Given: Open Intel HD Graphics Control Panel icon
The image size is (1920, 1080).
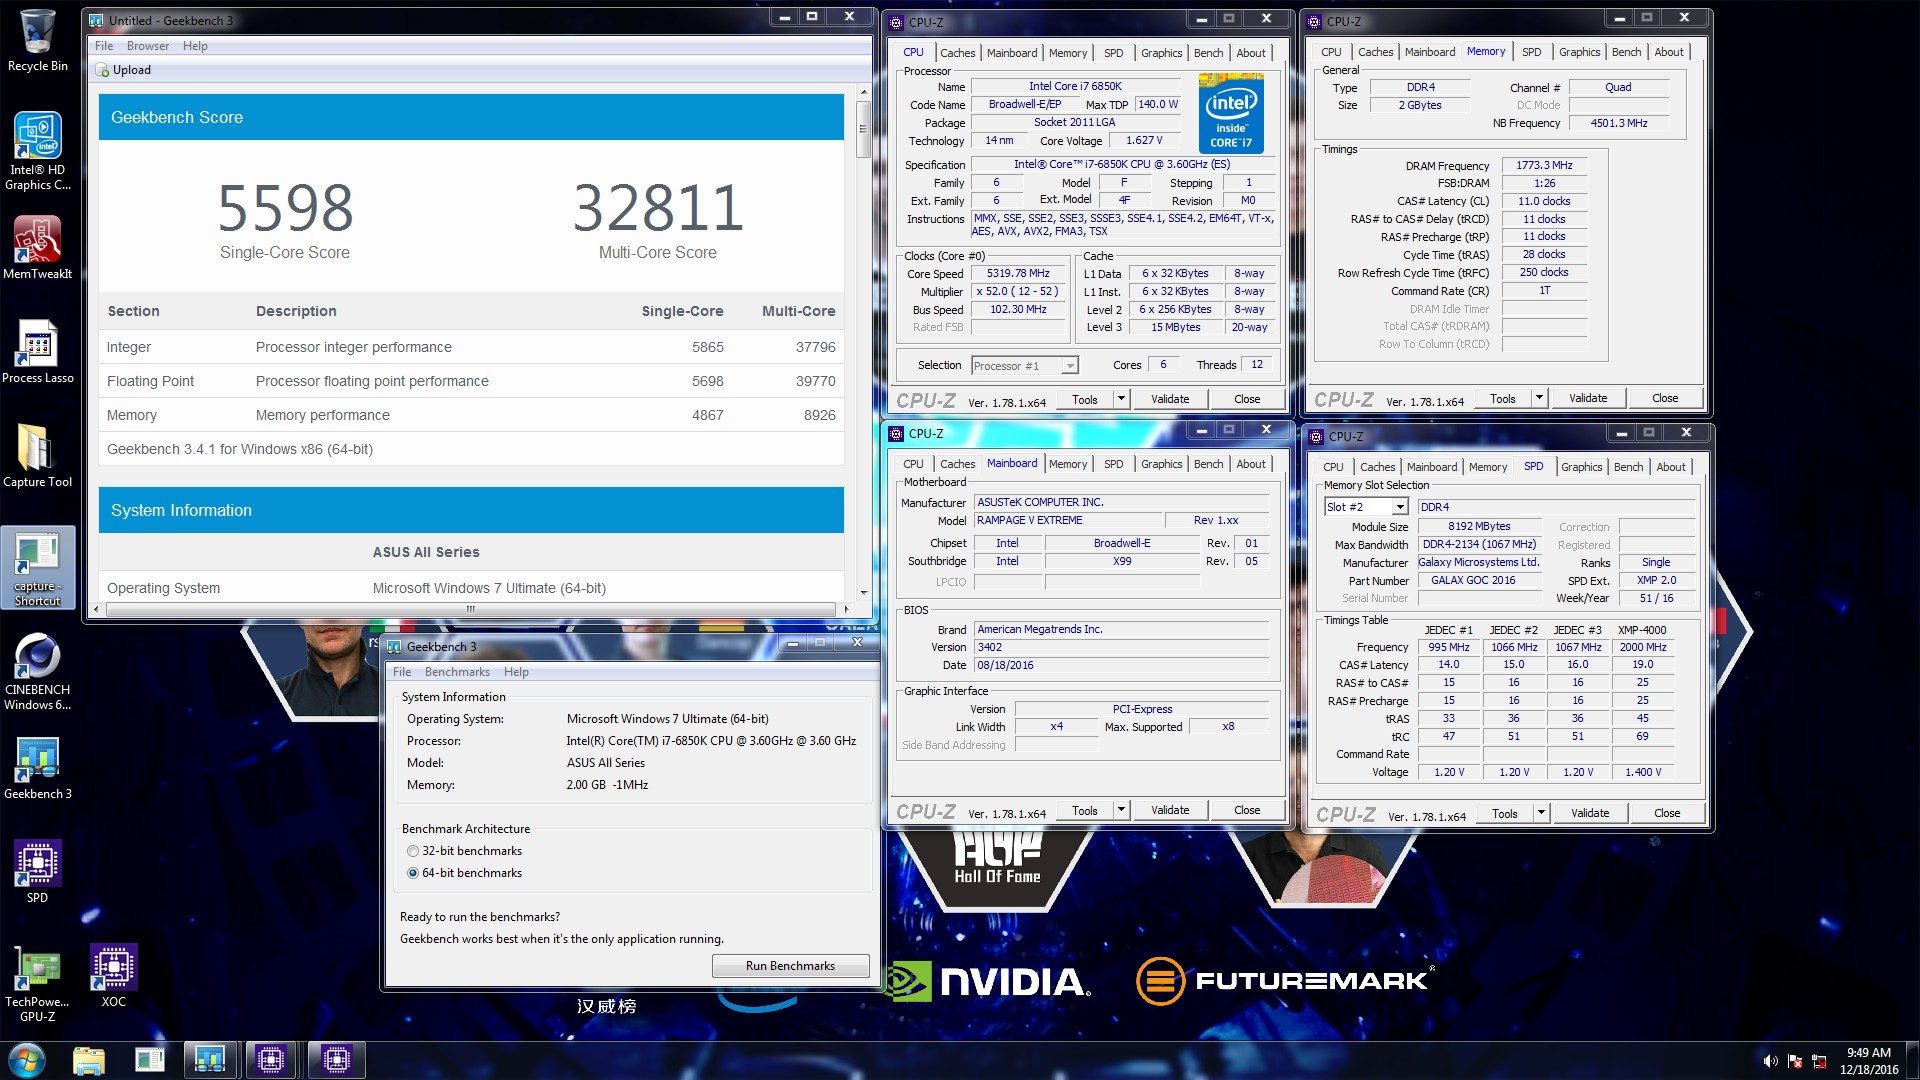Looking at the screenshot, I should (37, 150).
